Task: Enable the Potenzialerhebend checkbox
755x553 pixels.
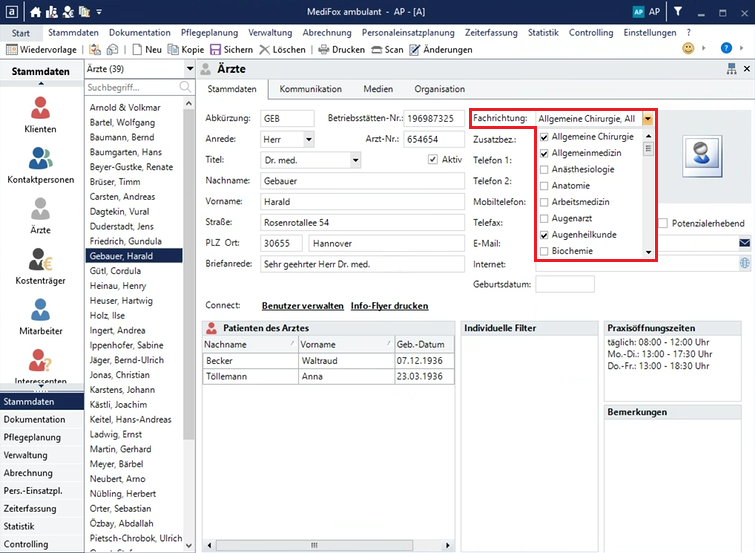Action: (x=662, y=223)
